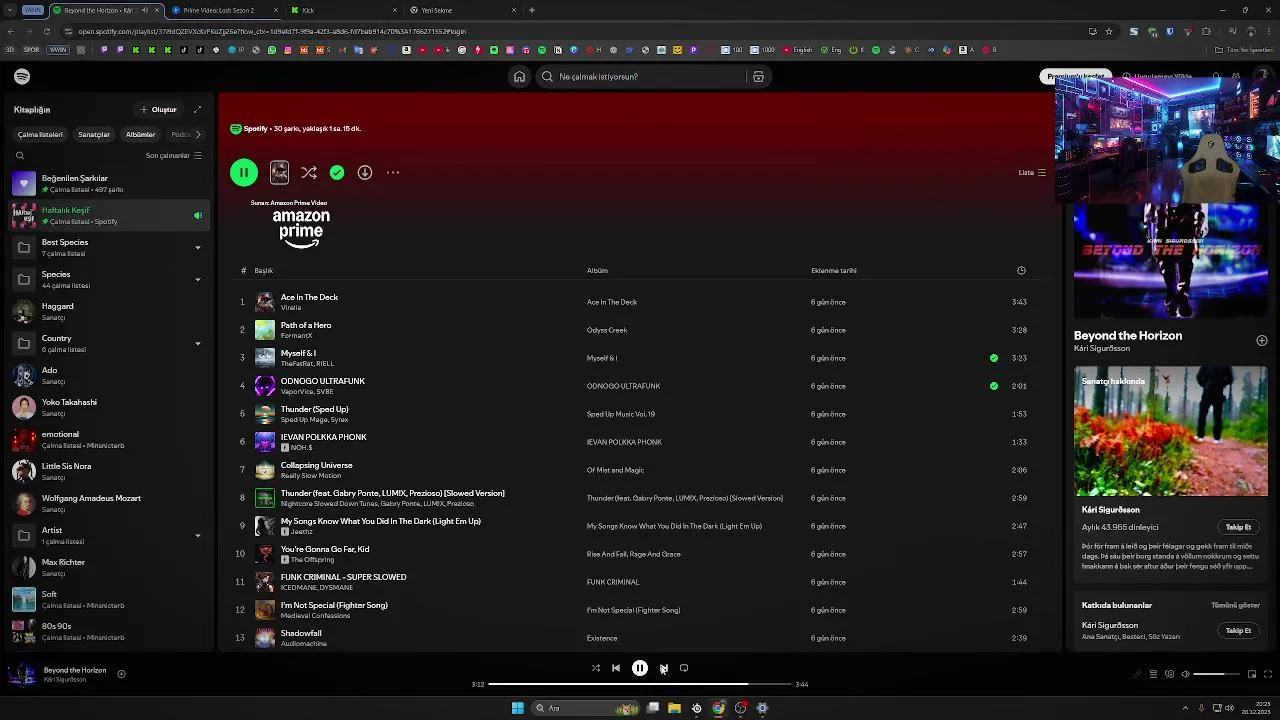This screenshot has height=720, width=1280.
Task: Open the mini player icon
Action: (x=1251, y=674)
